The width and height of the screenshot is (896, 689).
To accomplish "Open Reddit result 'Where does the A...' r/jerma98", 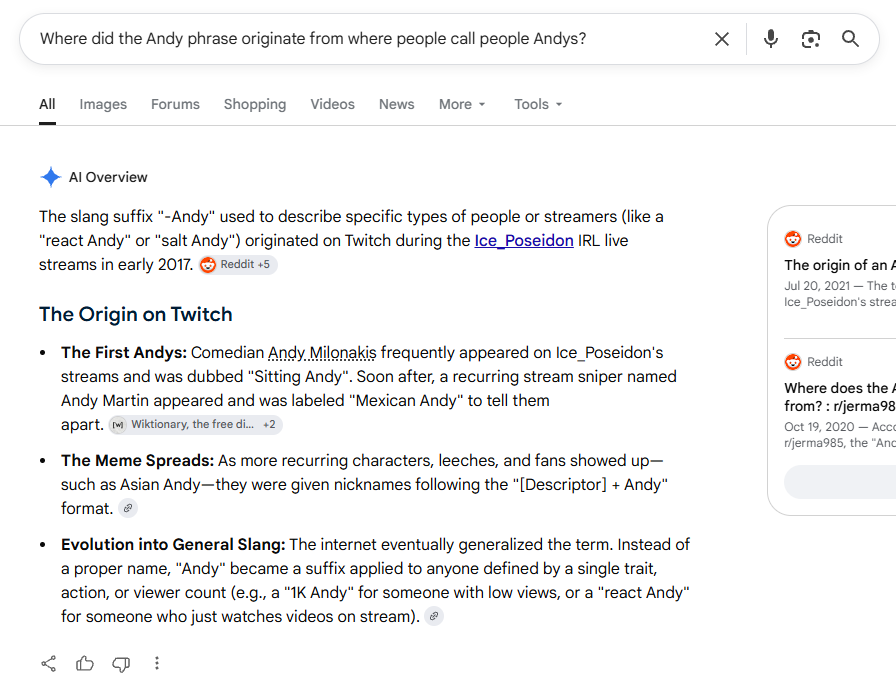I will pos(840,397).
